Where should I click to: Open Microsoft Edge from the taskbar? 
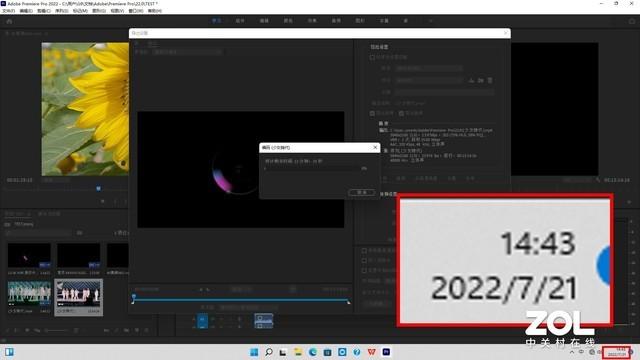(313, 352)
